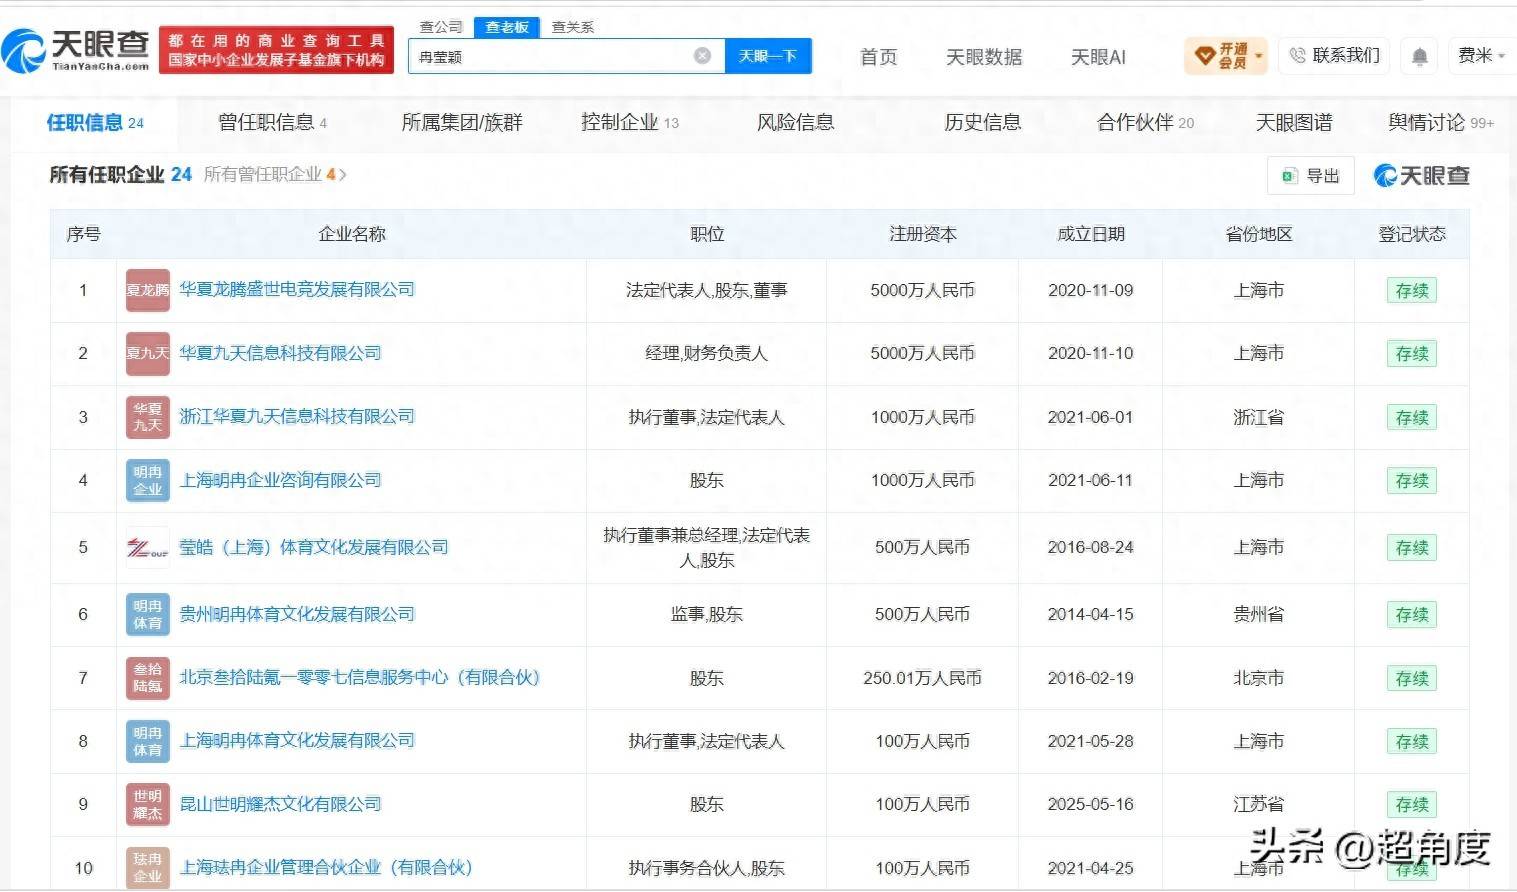1517x892 pixels.
Task: Open 天眼AI in top navigation
Action: pos(1098,57)
